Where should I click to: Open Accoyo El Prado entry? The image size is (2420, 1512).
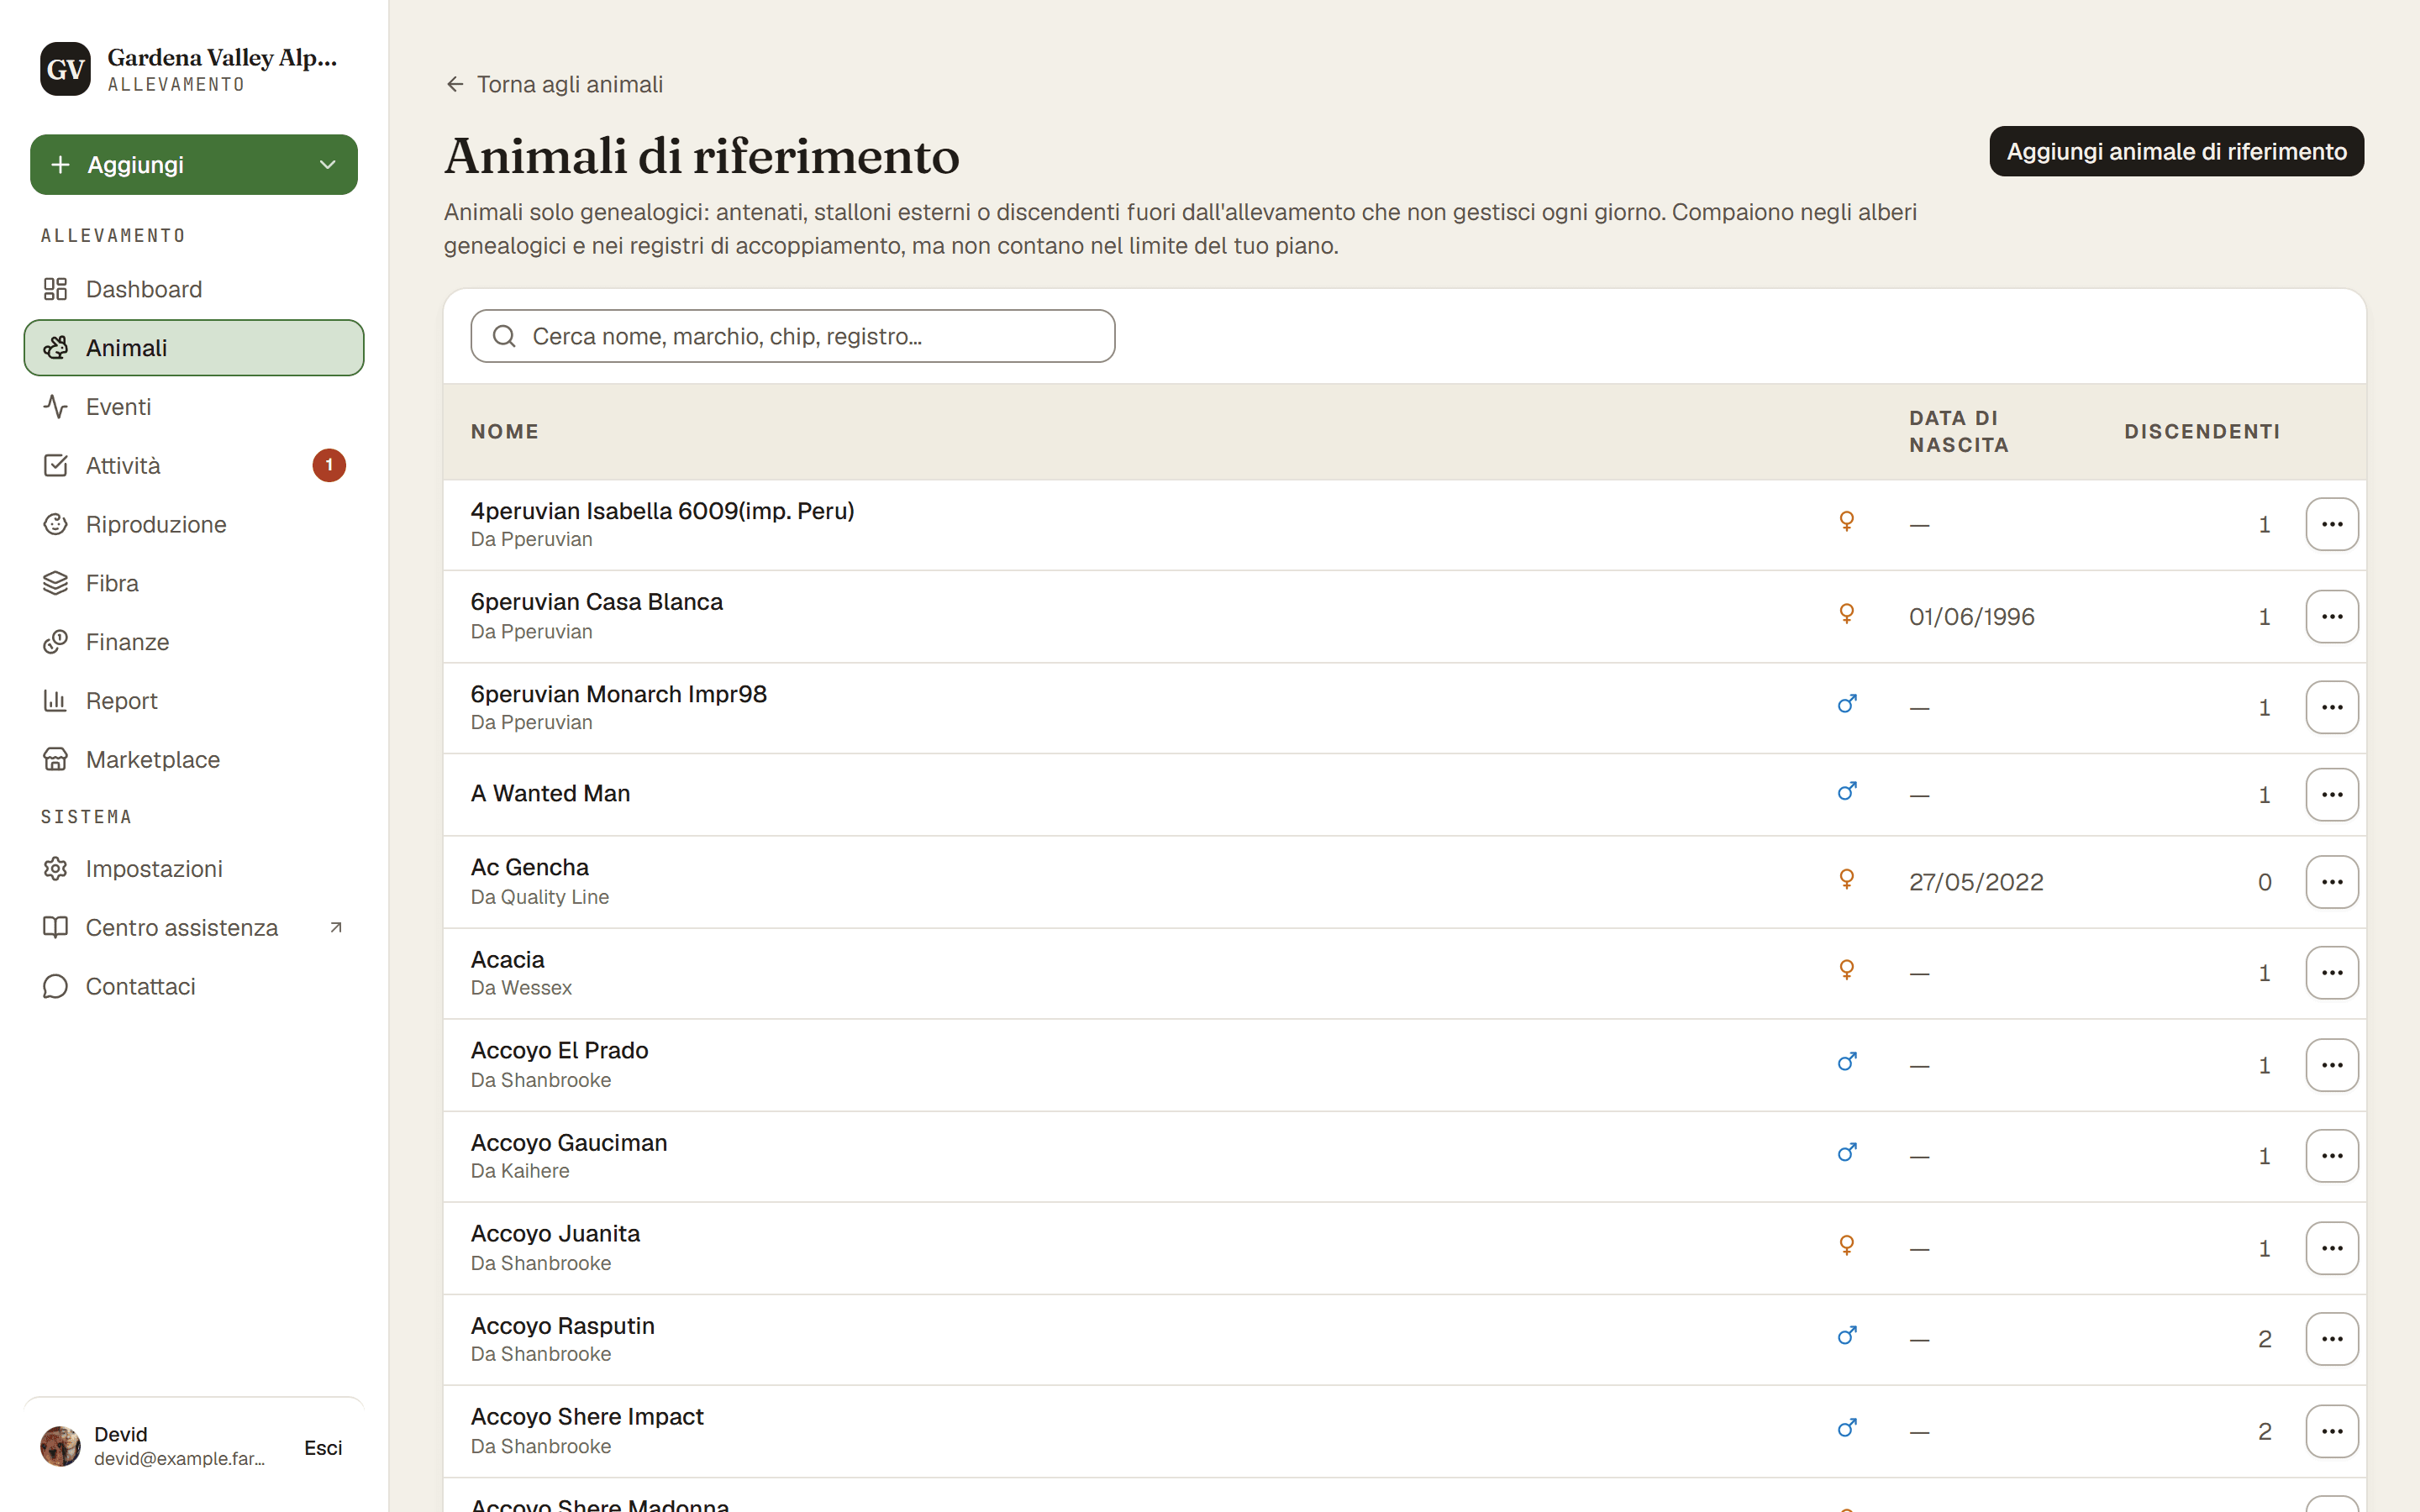pos(559,1051)
